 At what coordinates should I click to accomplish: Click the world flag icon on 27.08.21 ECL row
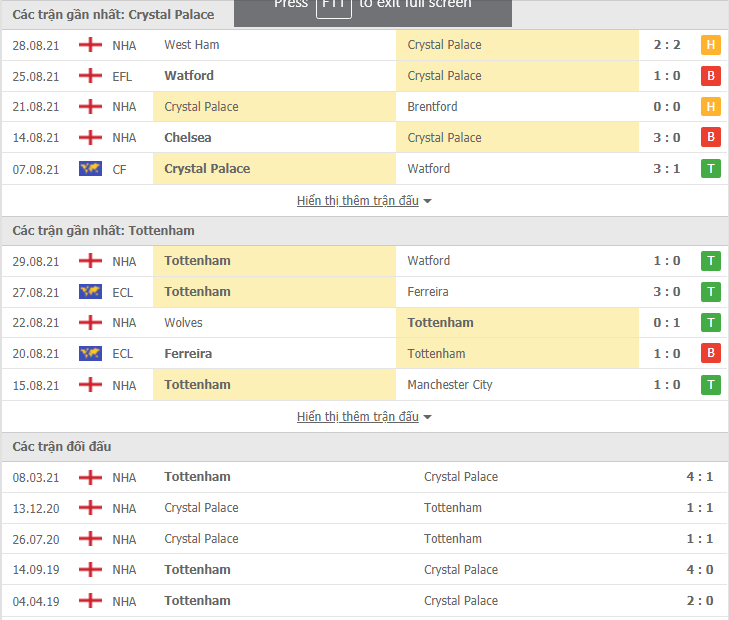coord(90,292)
